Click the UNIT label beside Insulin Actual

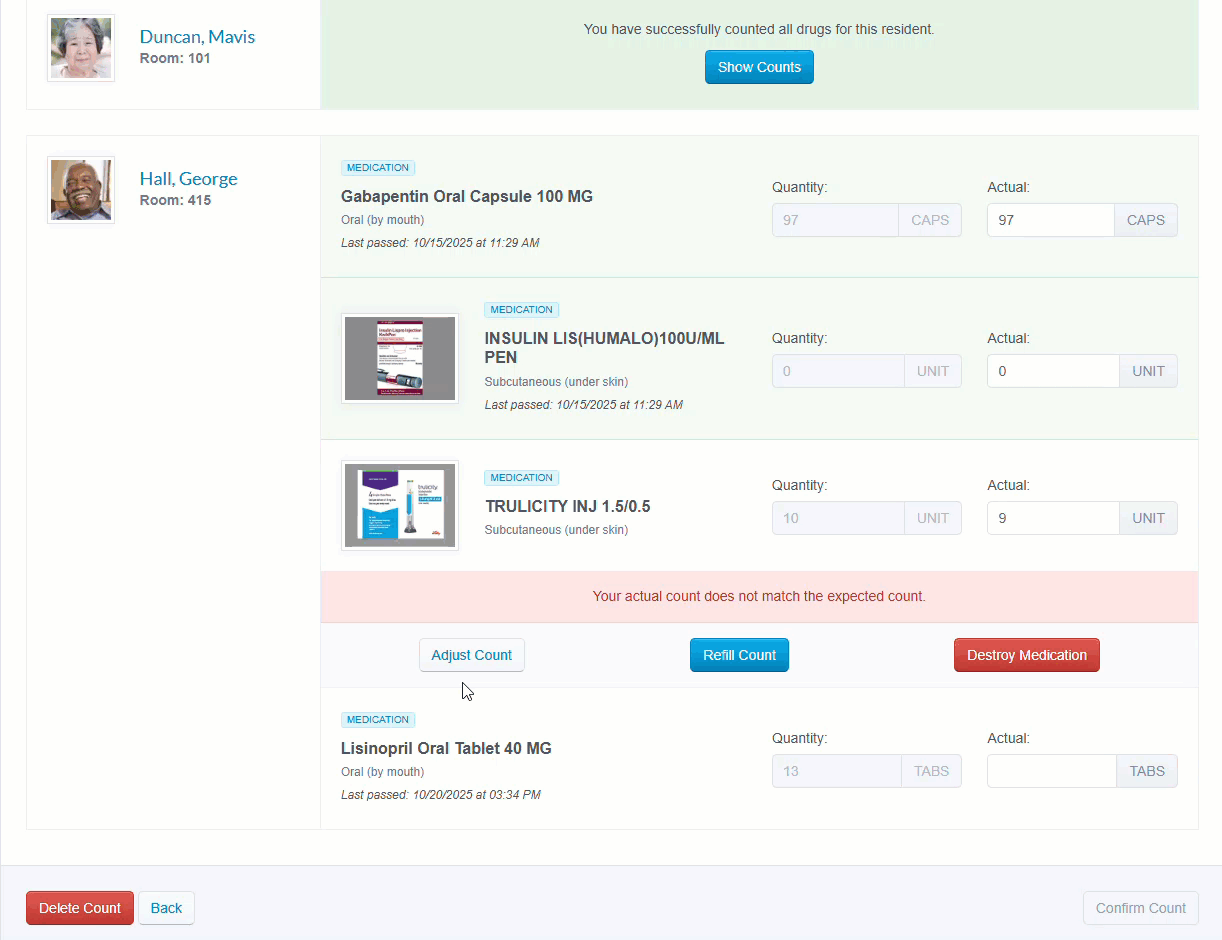1149,371
